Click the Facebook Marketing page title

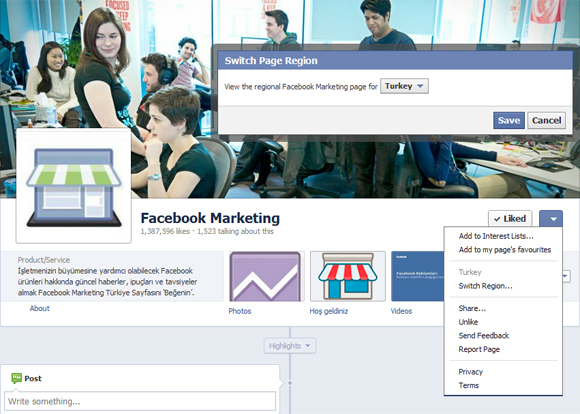pos(210,218)
